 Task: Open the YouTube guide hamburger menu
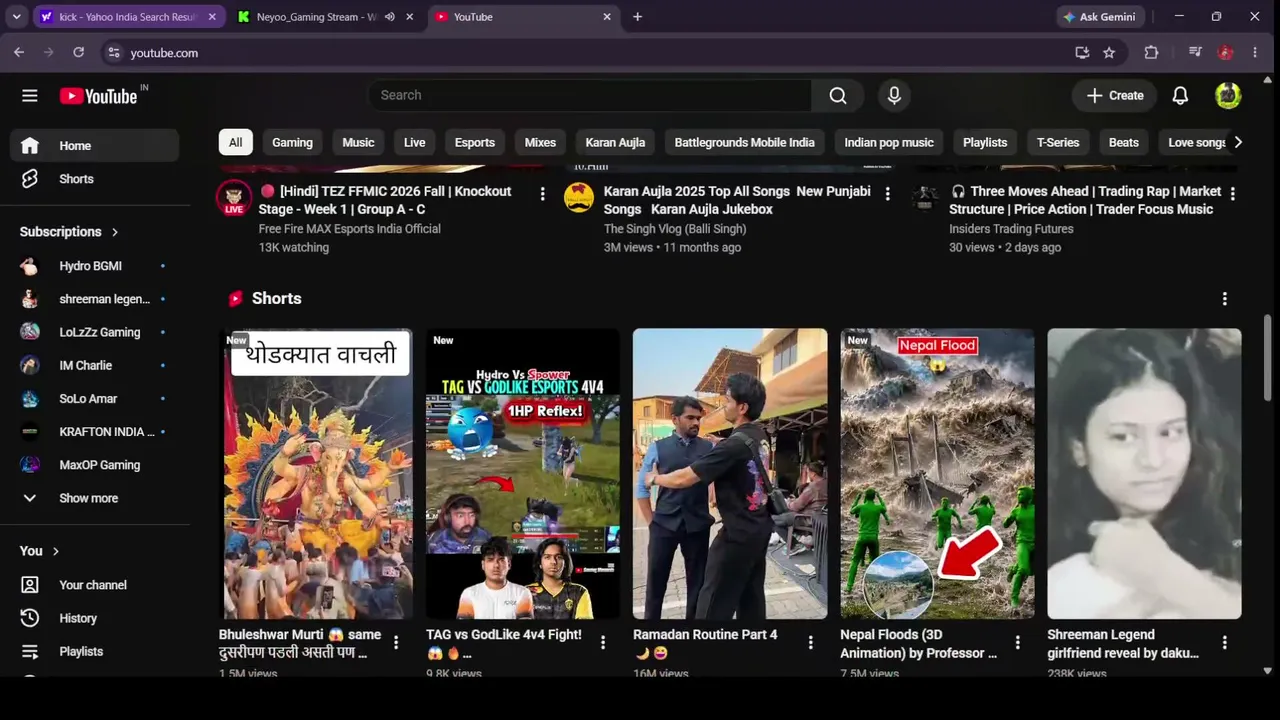point(30,95)
